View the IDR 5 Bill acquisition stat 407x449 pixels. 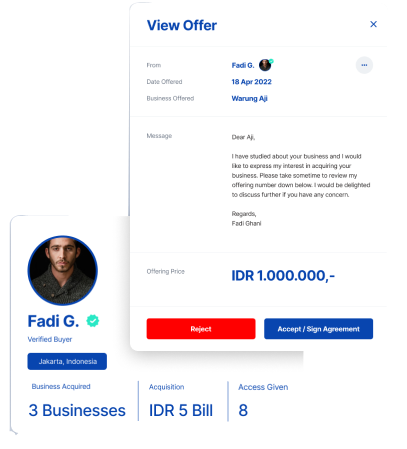click(181, 410)
